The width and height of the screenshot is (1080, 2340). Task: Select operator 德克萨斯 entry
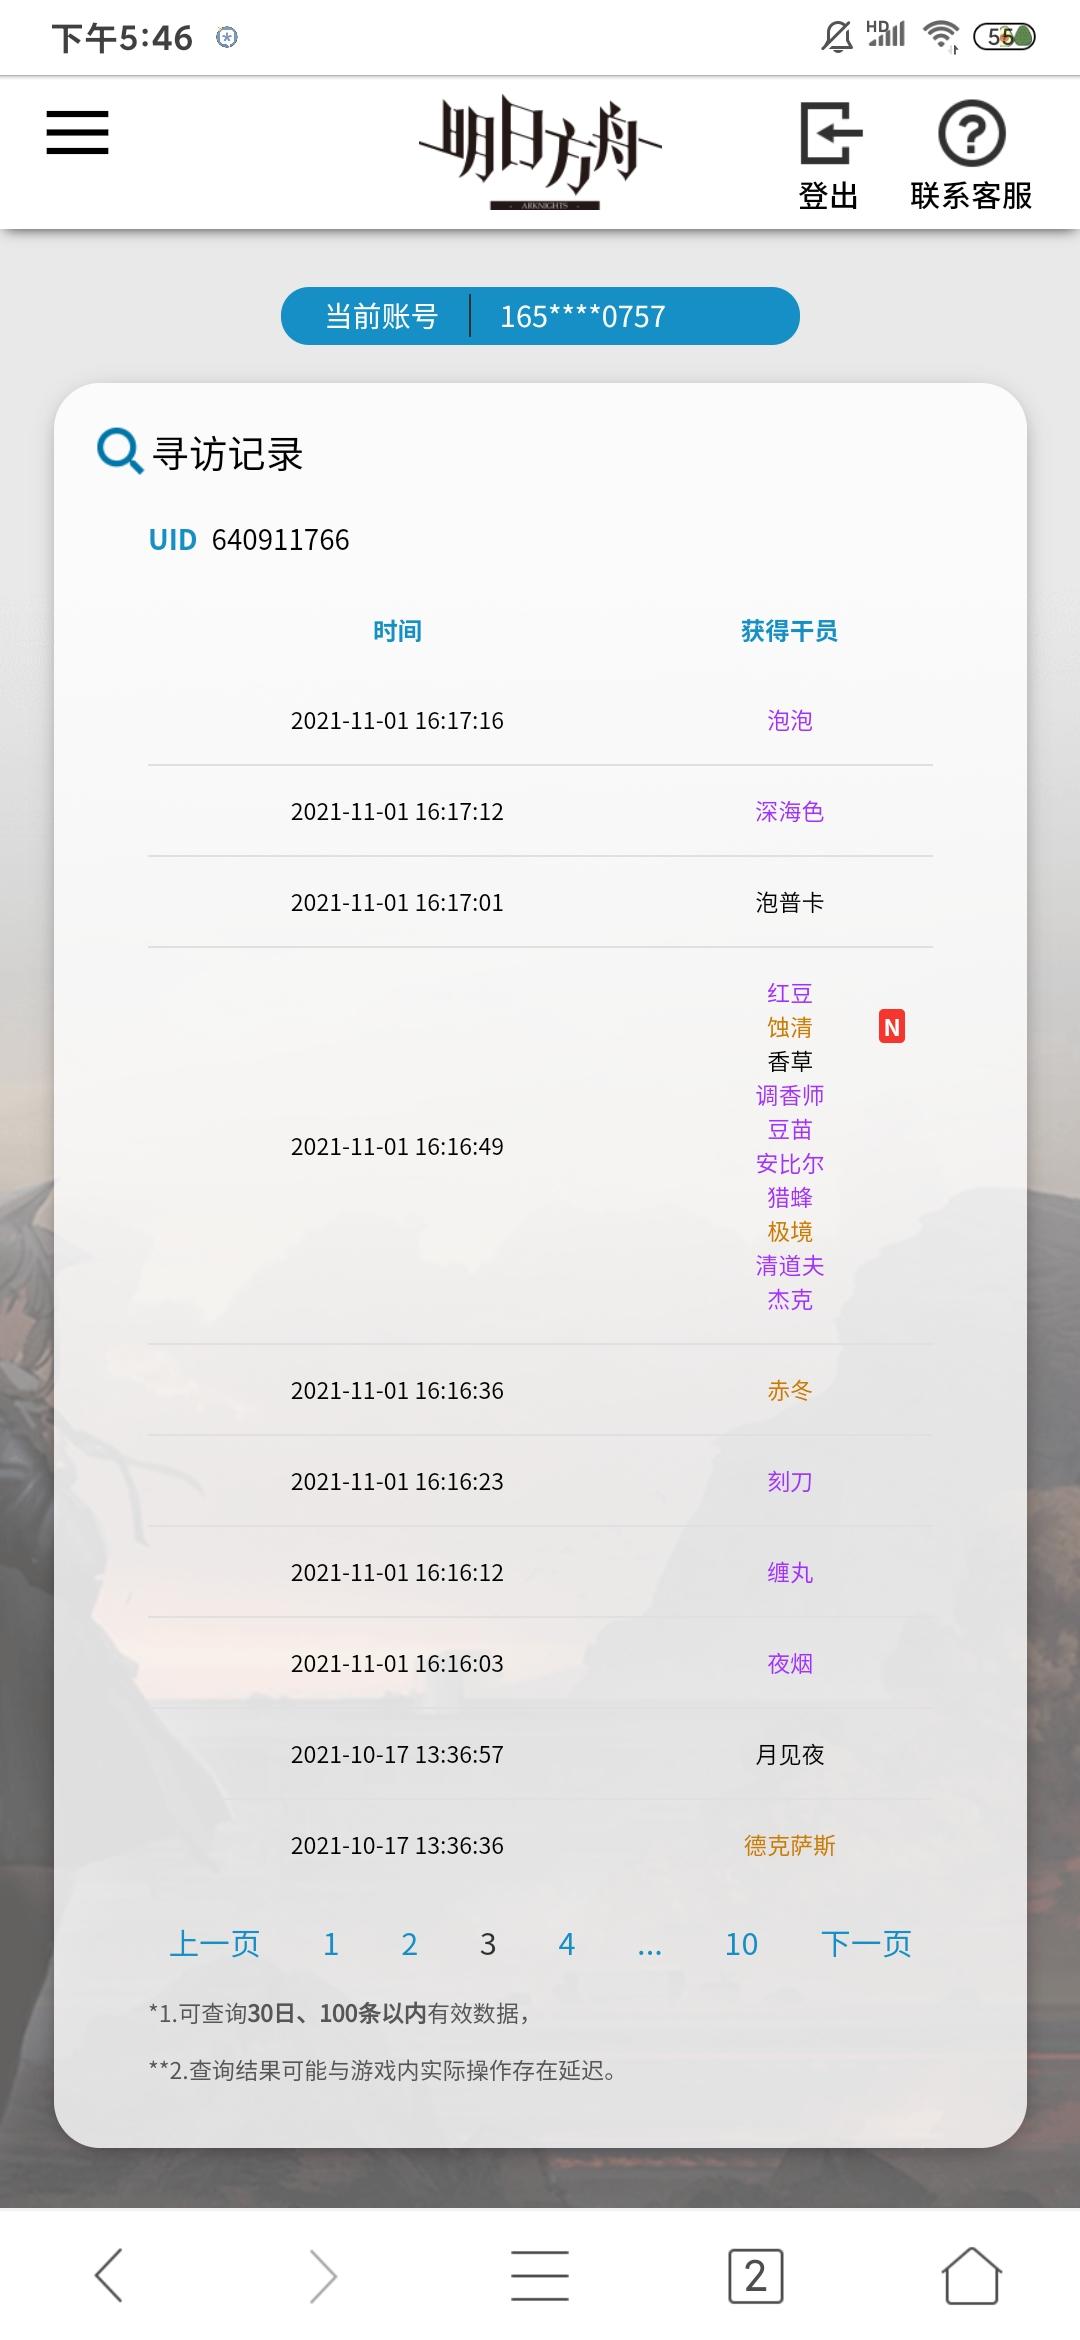point(789,1845)
